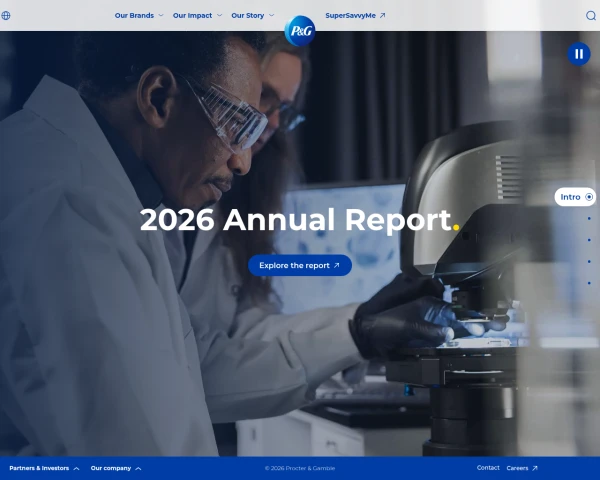
Task: Open the globe language selector icon
Action: (x=6, y=15)
